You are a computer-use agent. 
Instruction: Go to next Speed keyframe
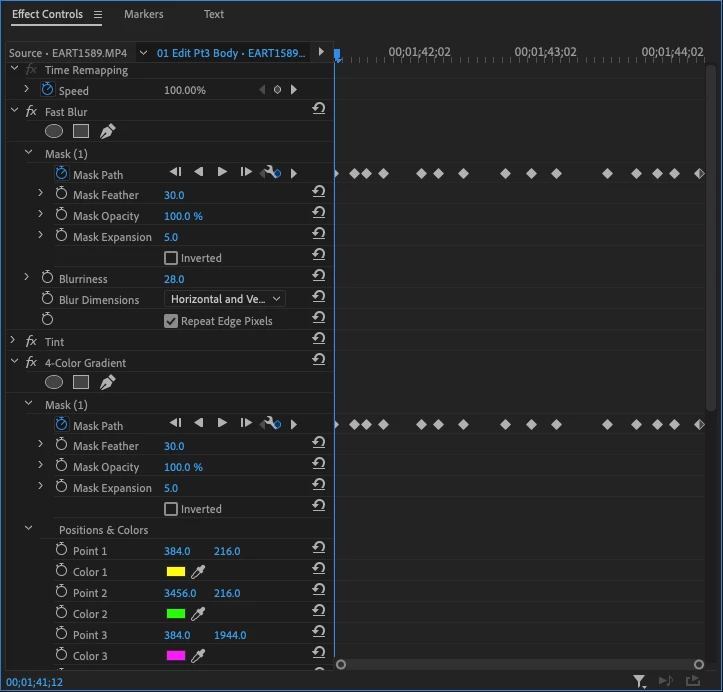pyautogui.click(x=294, y=90)
